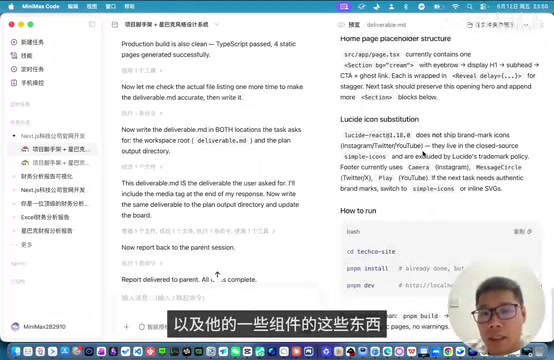Click the Bluetooth icon in the menu bar
The height and width of the screenshot is (360, 554).
[406, 6]
